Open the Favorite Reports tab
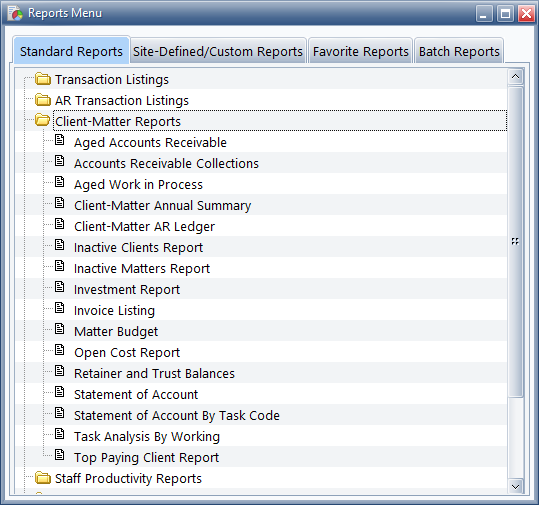 tap(361, 51)
